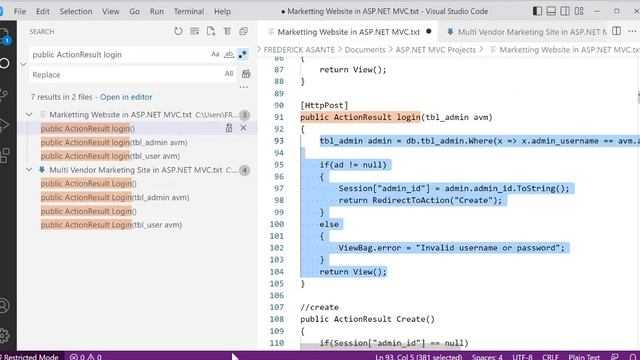640x360 pixels.
Task: Click ASP.NET MVC Projects breadcrumb
Action: [436, 50]
